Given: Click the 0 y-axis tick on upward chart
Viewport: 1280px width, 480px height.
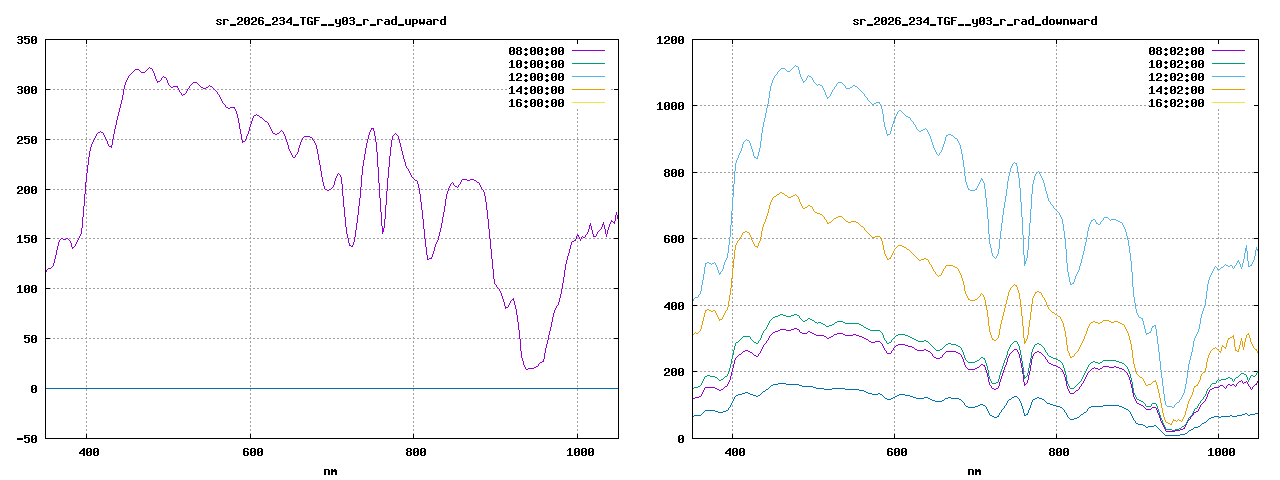Looking at the screenshot, I should tap(34, 388).
